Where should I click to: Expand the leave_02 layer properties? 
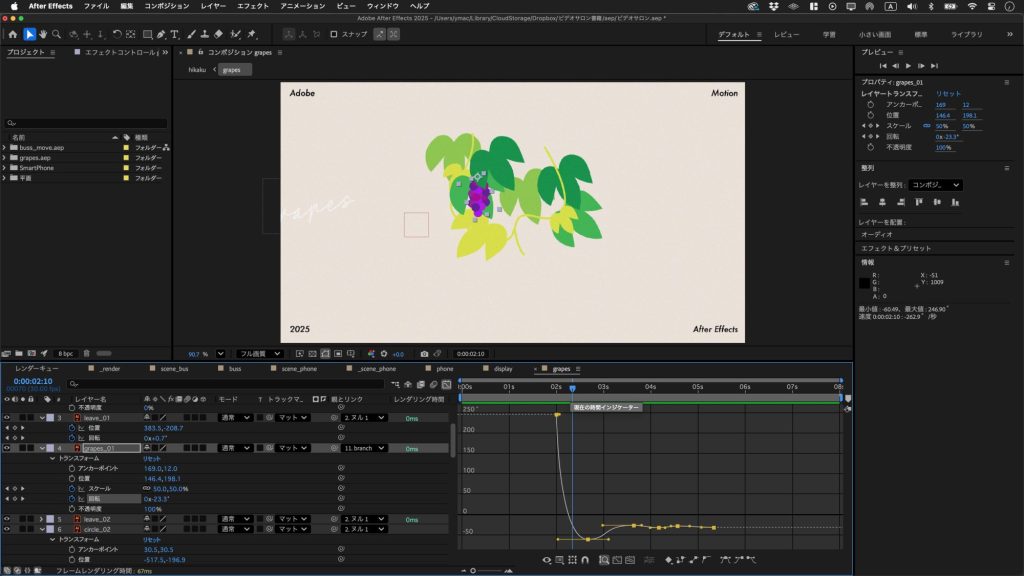(41, 519)
